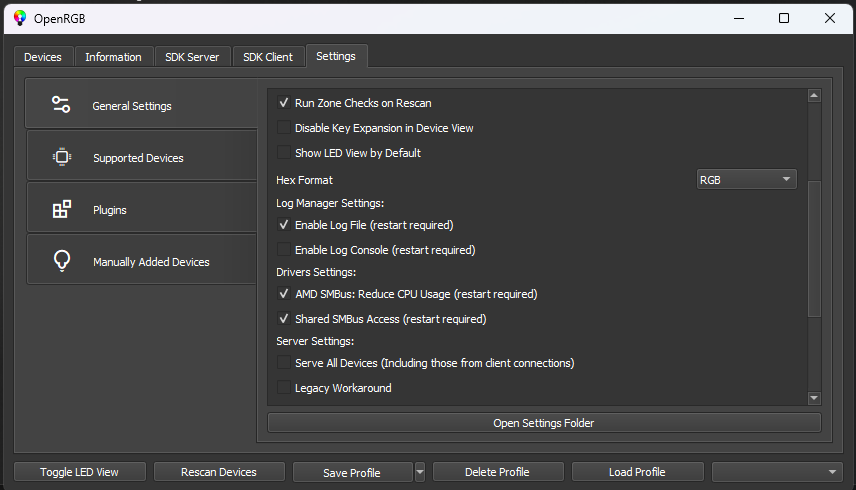Maximize the OpenRGB window
This screenshot has width=856, height=490.
coord(784,19)
